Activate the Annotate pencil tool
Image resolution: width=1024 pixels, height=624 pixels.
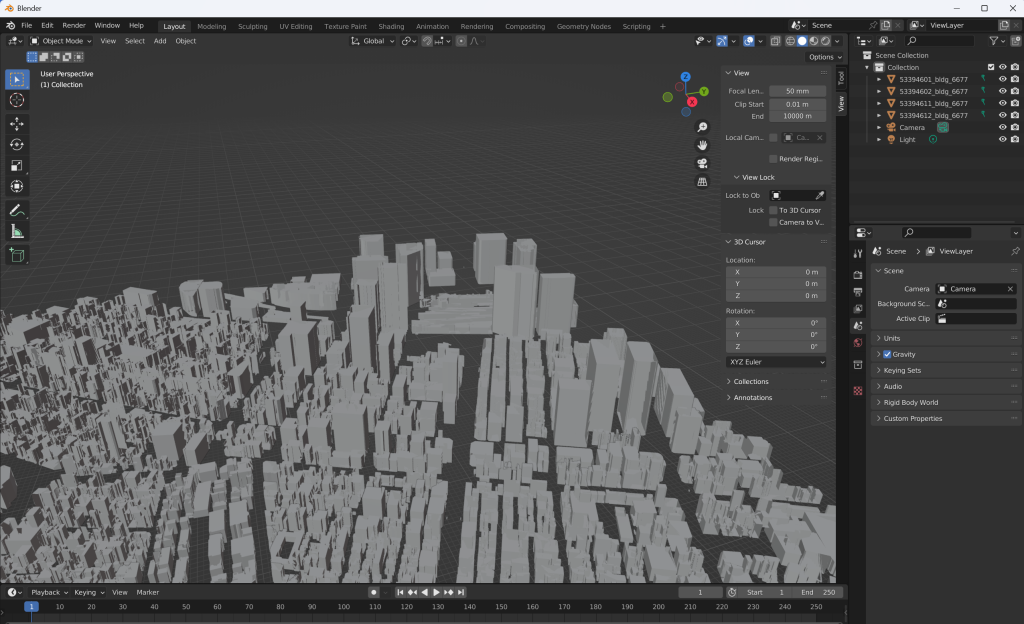(x=17, y=210)
